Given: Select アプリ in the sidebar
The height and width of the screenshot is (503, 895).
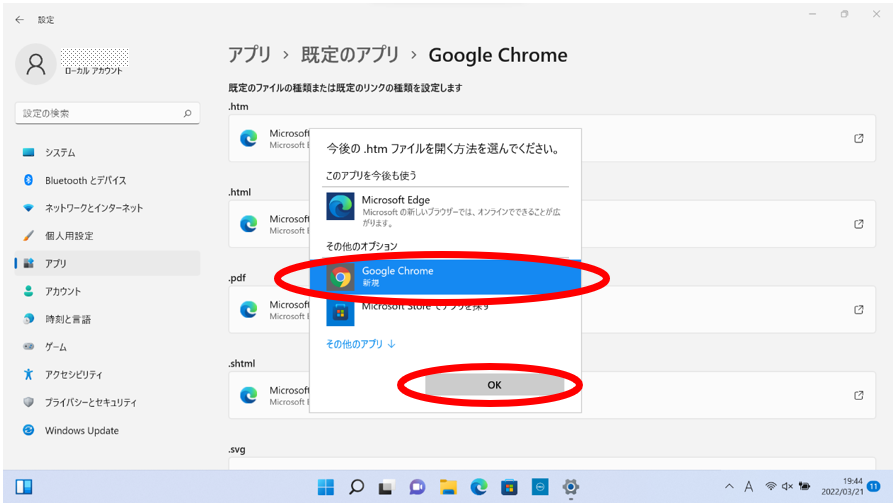Looking at the screenshot, I should coord(107,263).
